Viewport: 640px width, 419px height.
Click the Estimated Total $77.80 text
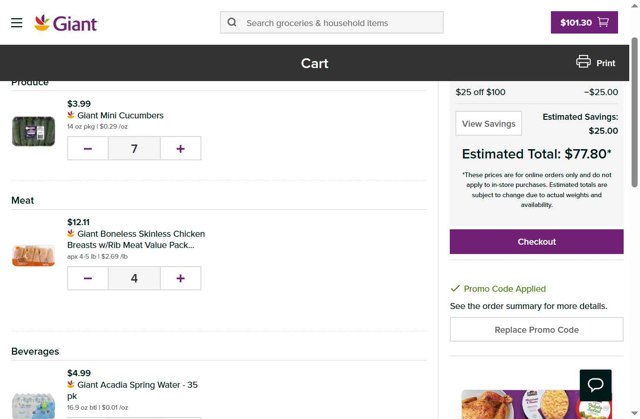click(x=536, y=154)
